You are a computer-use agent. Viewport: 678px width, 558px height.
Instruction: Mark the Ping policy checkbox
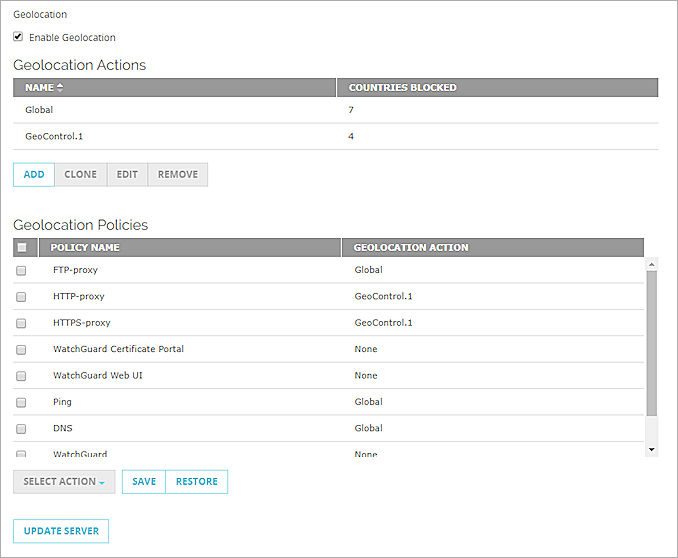pyautogui.click(x=21, y=402)
